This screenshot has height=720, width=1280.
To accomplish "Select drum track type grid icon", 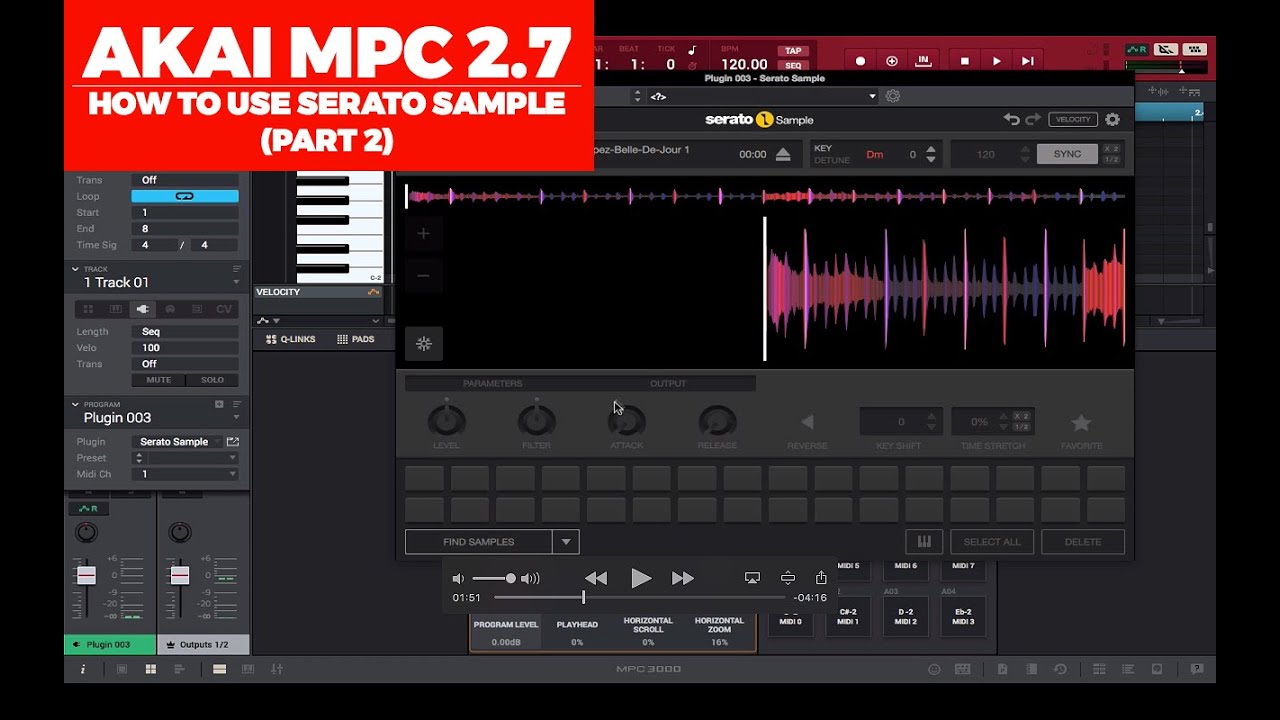I will 88,310.
